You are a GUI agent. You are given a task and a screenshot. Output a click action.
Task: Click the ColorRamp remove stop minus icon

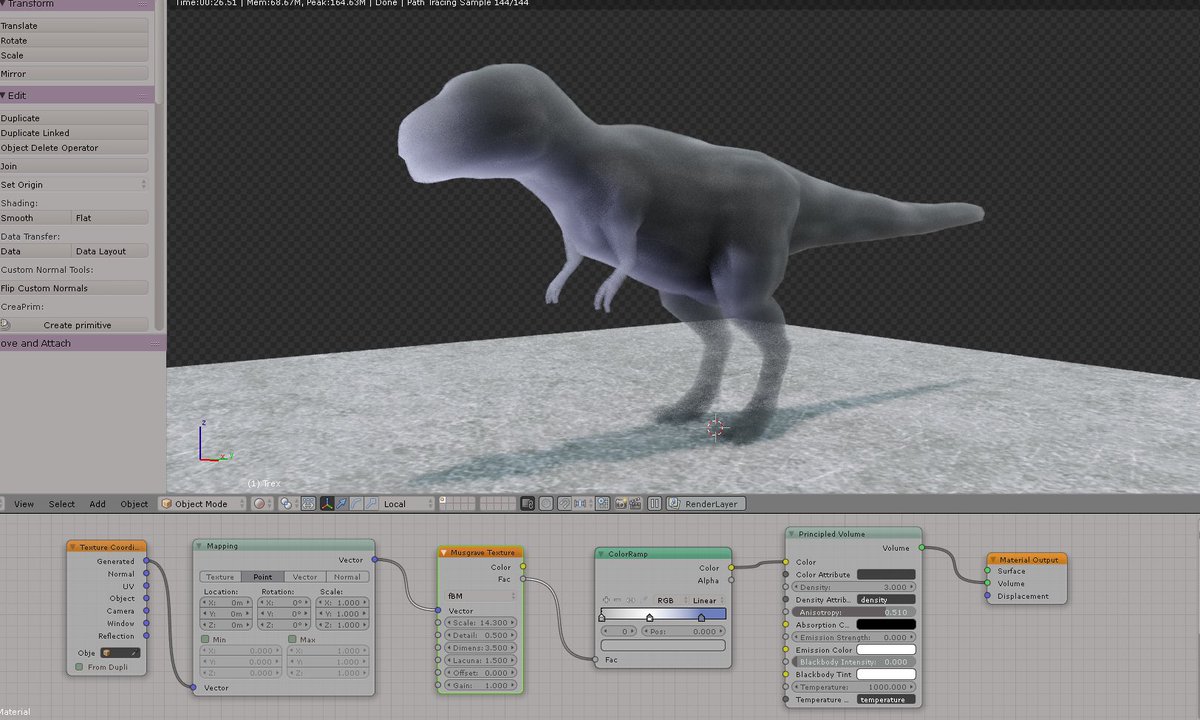coord(618,600)
